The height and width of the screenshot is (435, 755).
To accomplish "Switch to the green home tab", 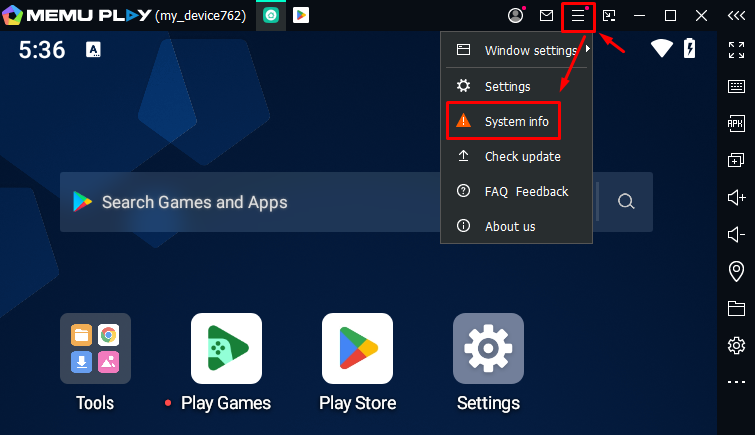I will pos(271,16).
